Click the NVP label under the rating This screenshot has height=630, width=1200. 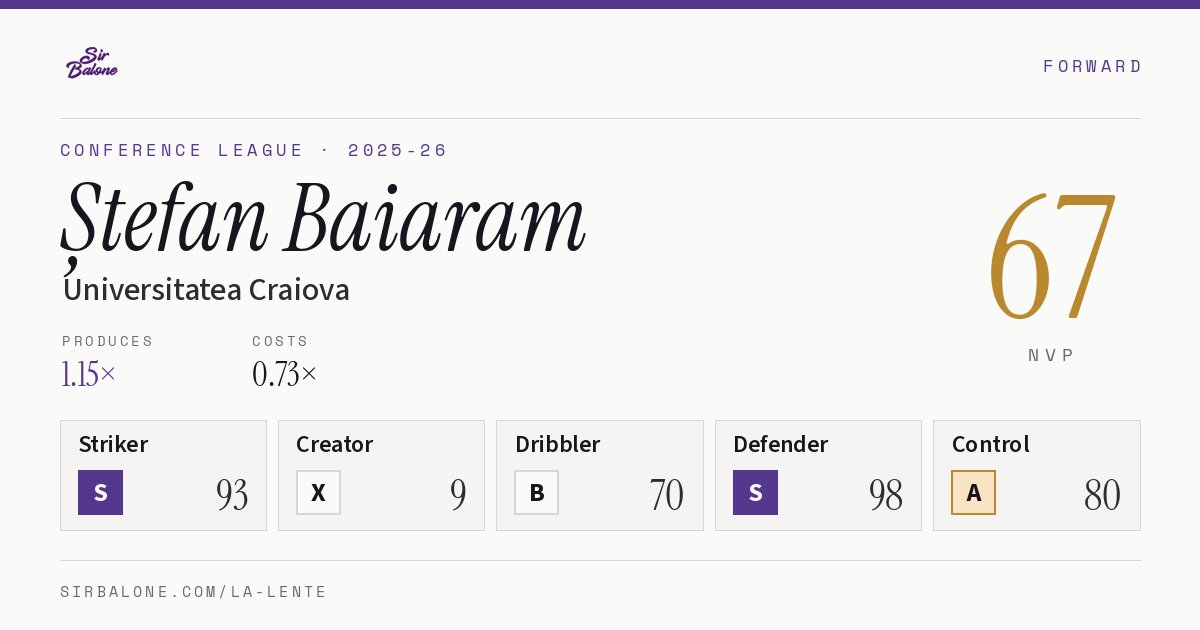[x=1051, y=355]
